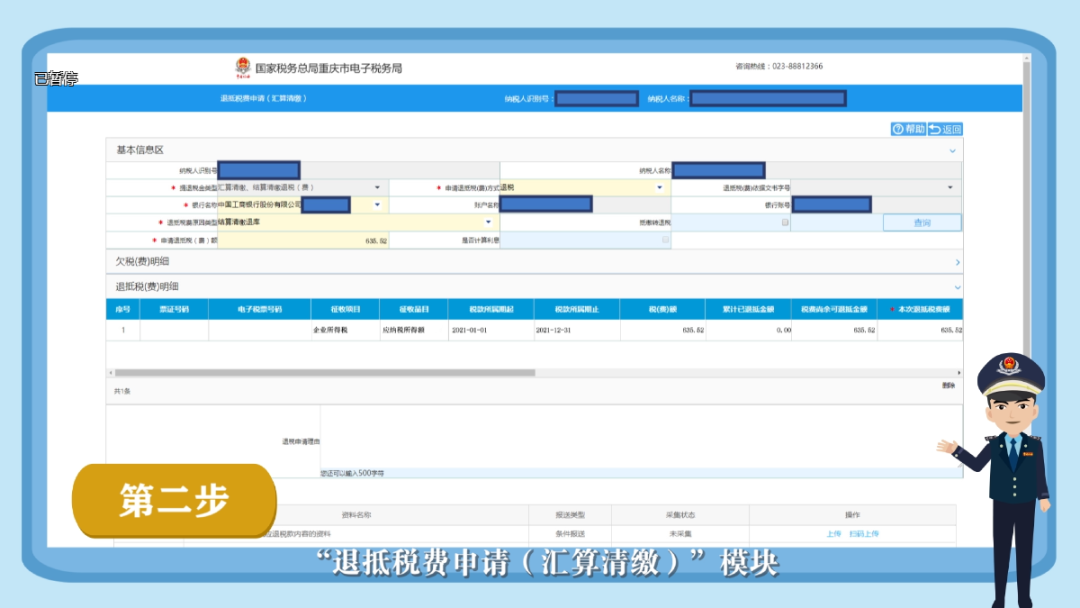The image size is (1080, 608).
Task: Click the 查询 query button
Action: pyautogui.click(x=921, y=223)
